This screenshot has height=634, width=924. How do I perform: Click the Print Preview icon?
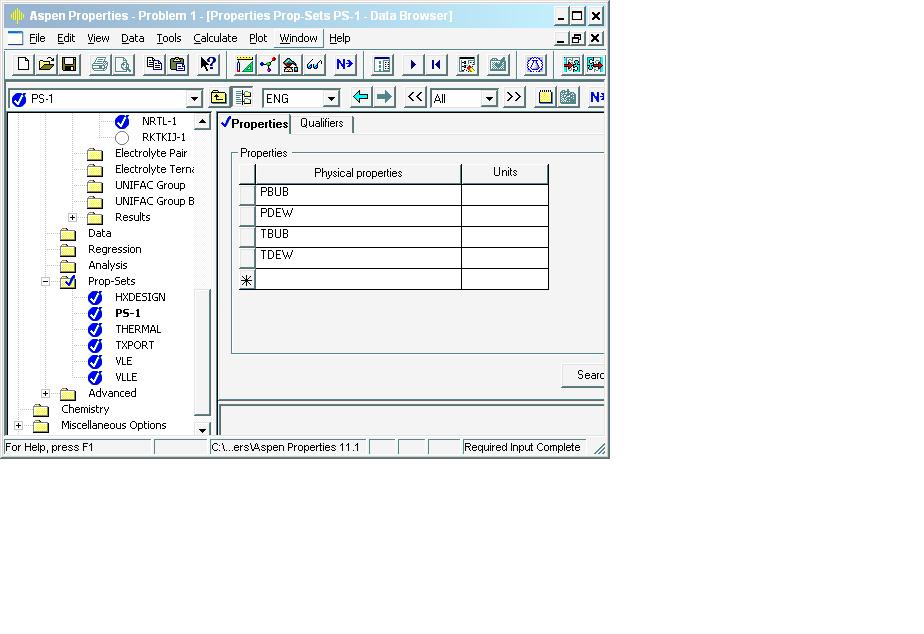point(123,64)
